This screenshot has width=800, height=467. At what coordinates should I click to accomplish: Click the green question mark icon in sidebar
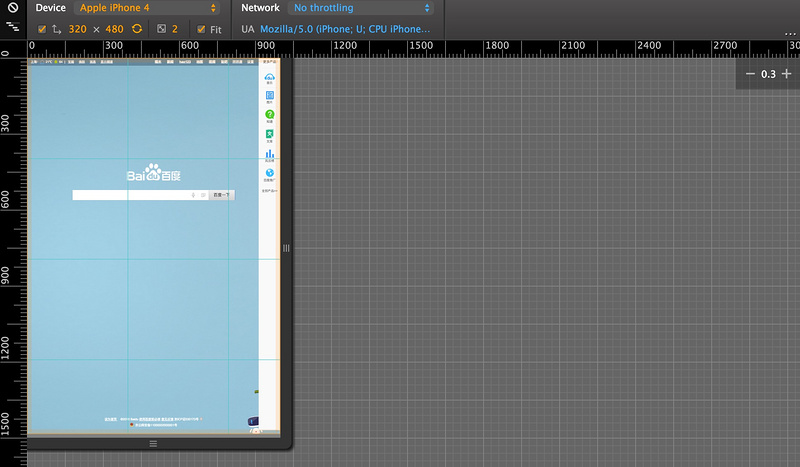tap(269, 114)
